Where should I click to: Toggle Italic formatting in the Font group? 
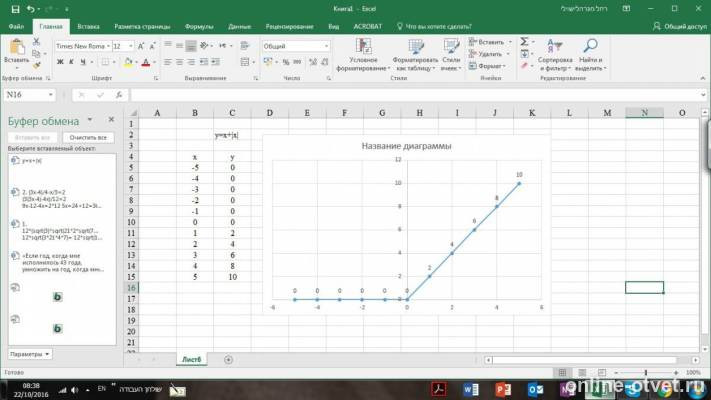coord(71,62)
